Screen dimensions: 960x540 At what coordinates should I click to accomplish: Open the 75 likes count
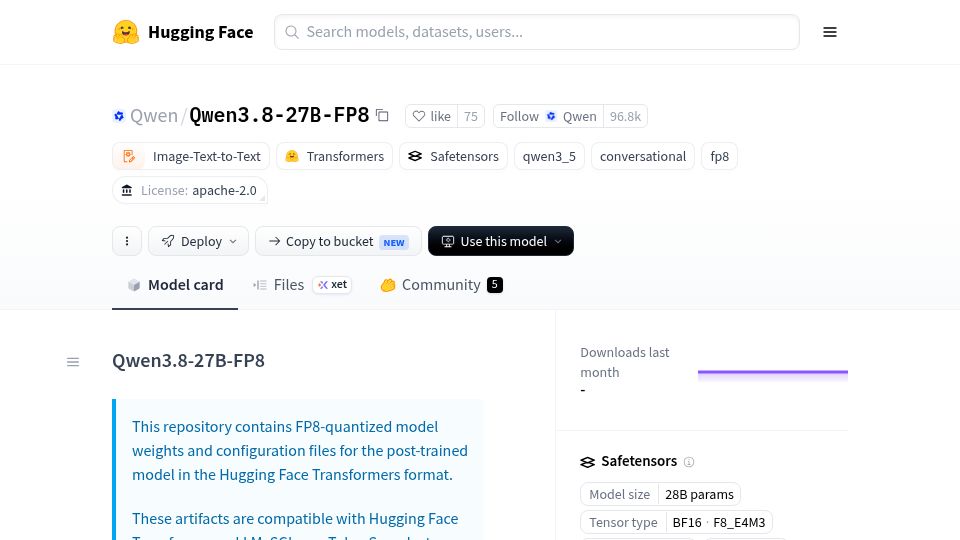point(471,116)
